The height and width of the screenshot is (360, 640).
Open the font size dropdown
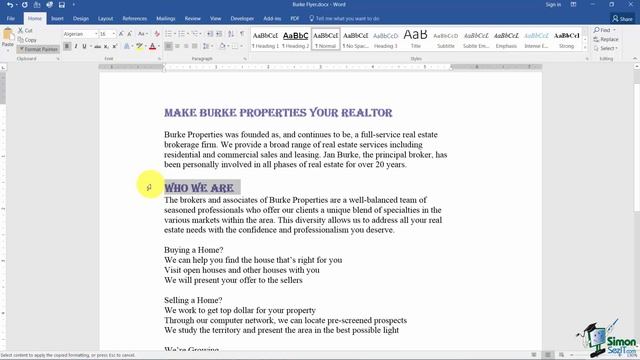113,34
